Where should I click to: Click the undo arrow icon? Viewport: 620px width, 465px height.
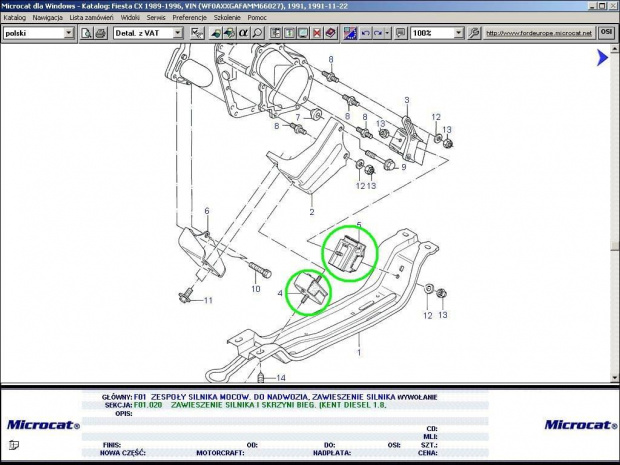366,33
